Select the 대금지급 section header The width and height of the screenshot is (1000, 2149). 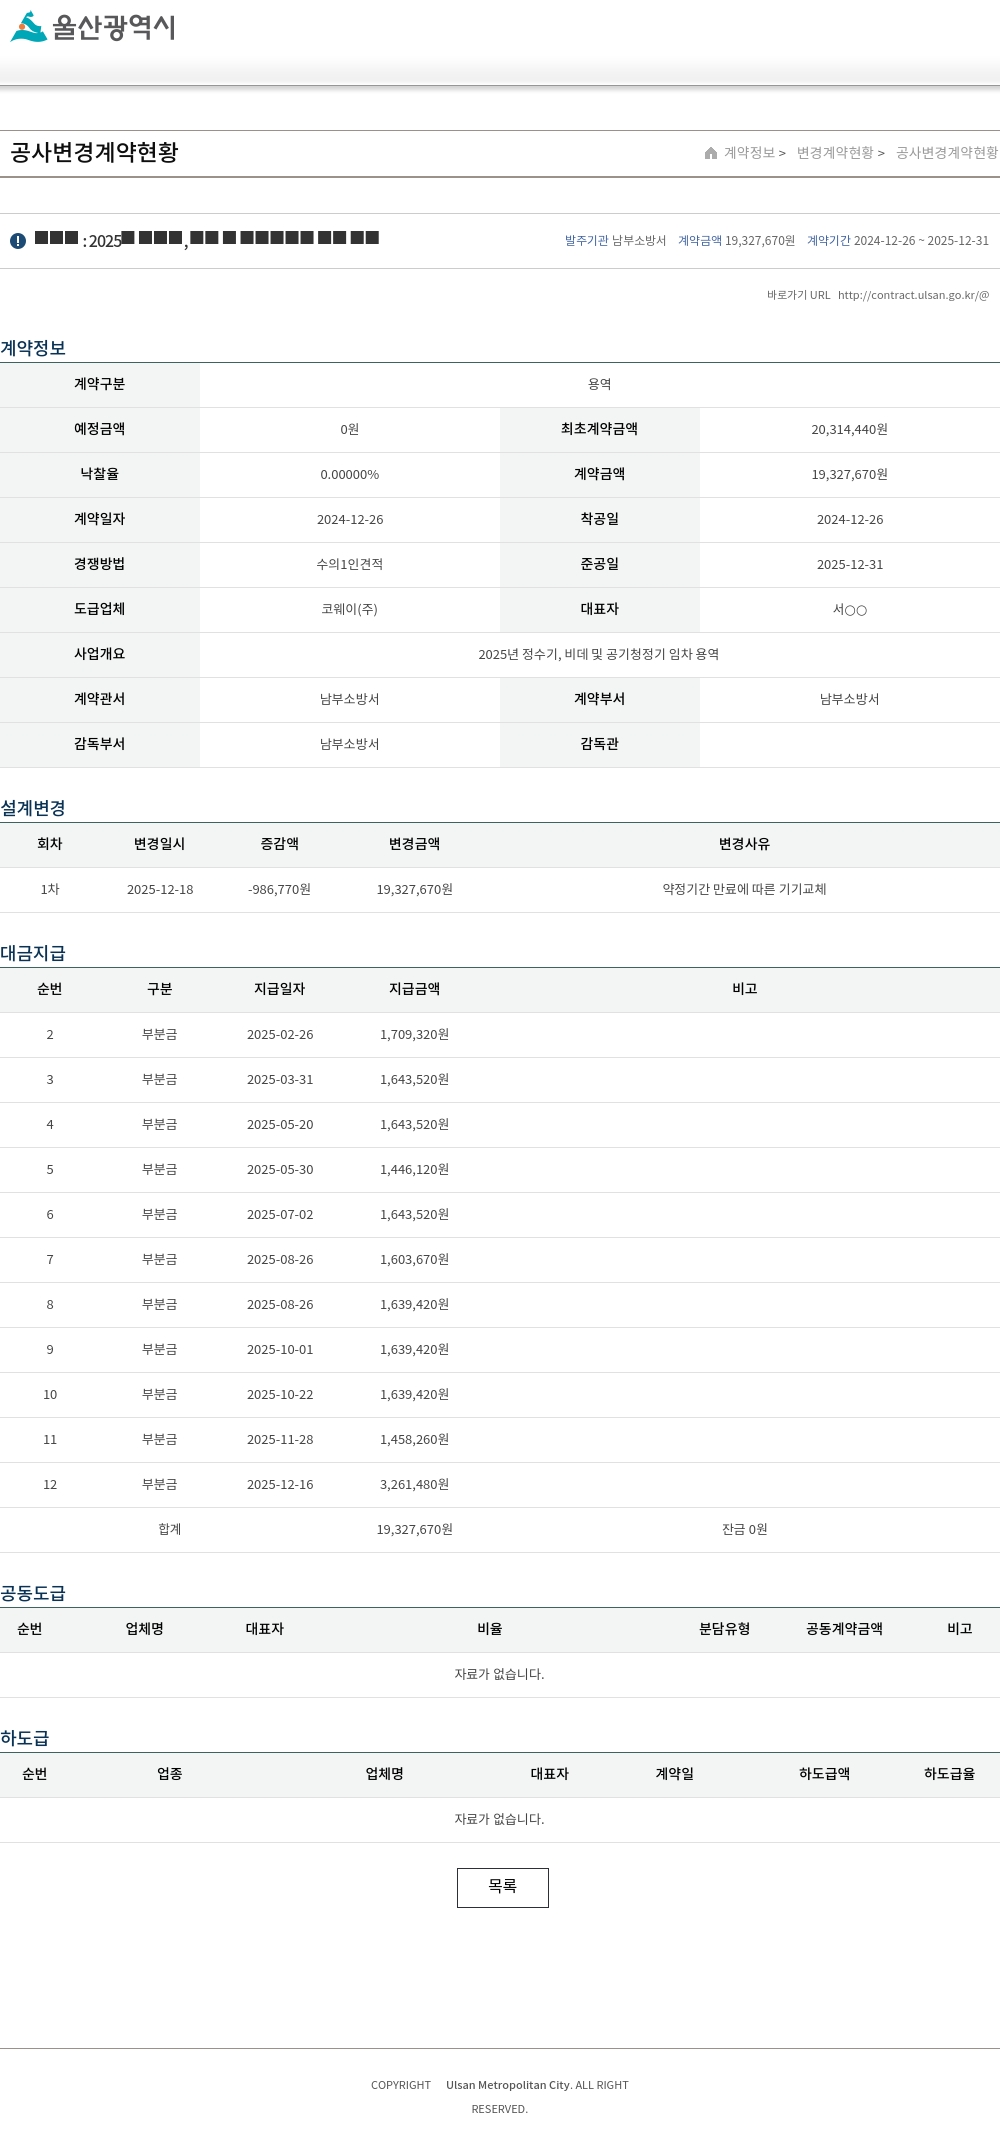point(33,953)
